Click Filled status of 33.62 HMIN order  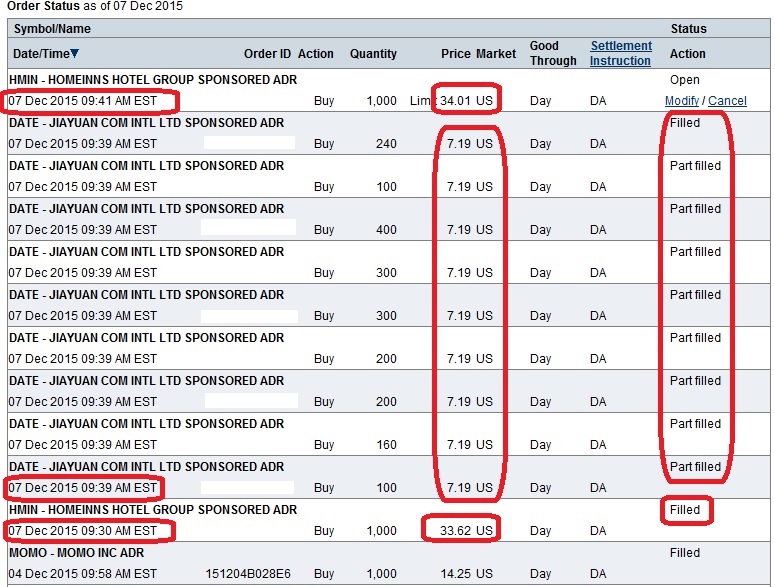pos(685,509)
